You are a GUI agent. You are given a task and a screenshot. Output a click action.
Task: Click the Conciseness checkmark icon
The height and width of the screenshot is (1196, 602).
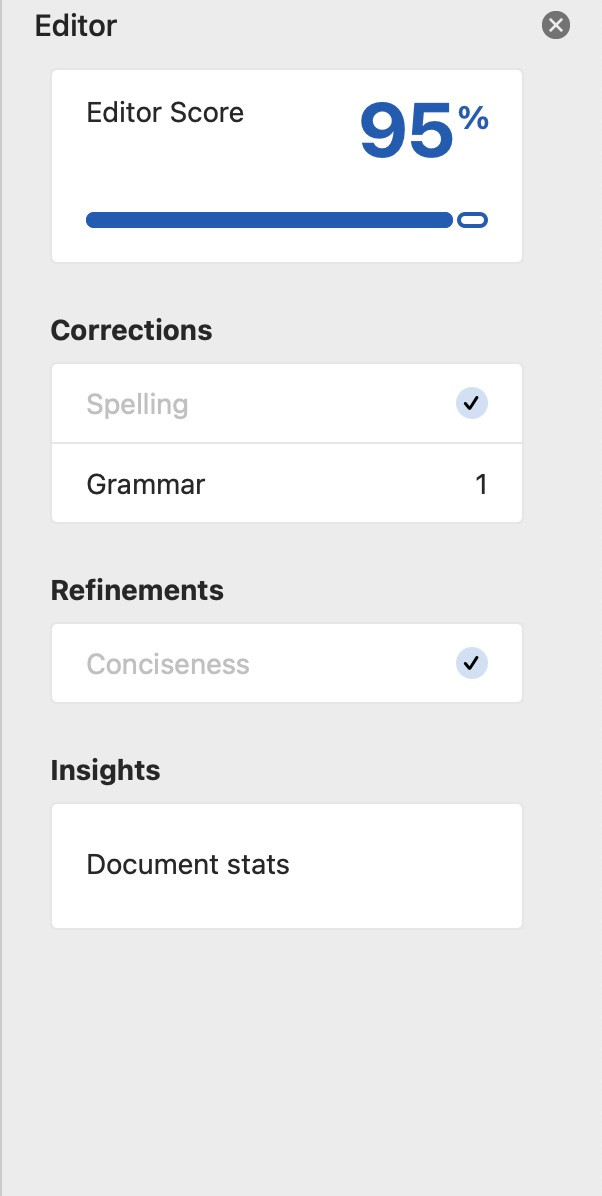coord(472,663)
